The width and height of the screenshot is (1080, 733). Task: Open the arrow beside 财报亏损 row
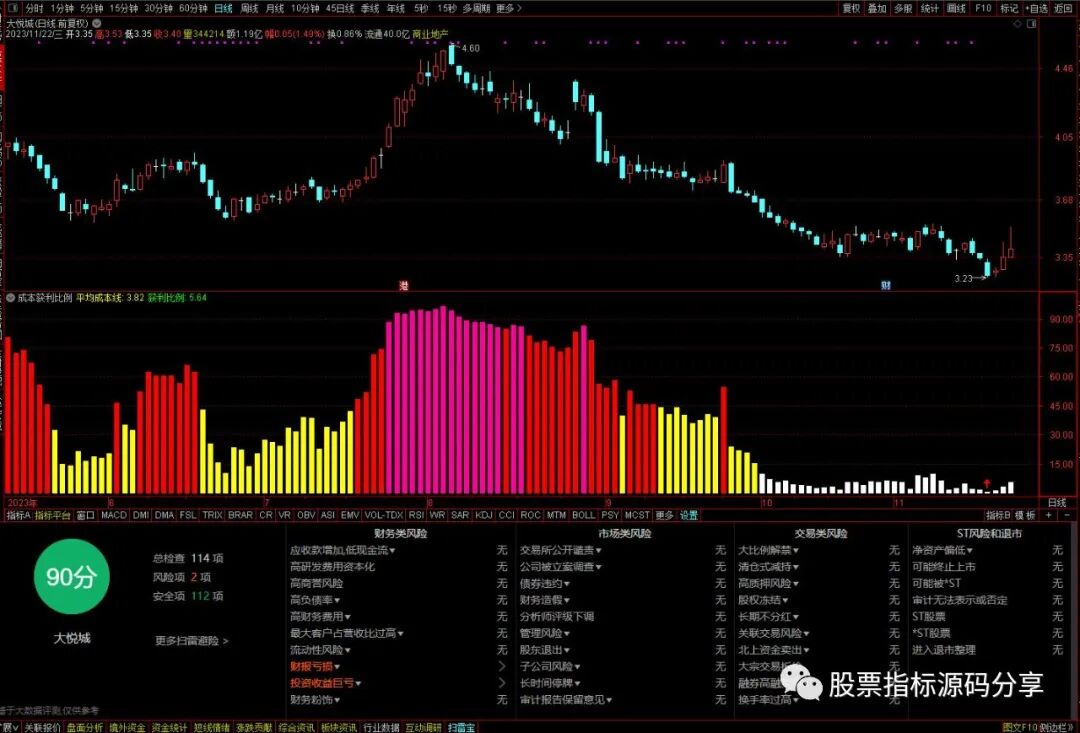pyautogui.click(x=501, y=666)
